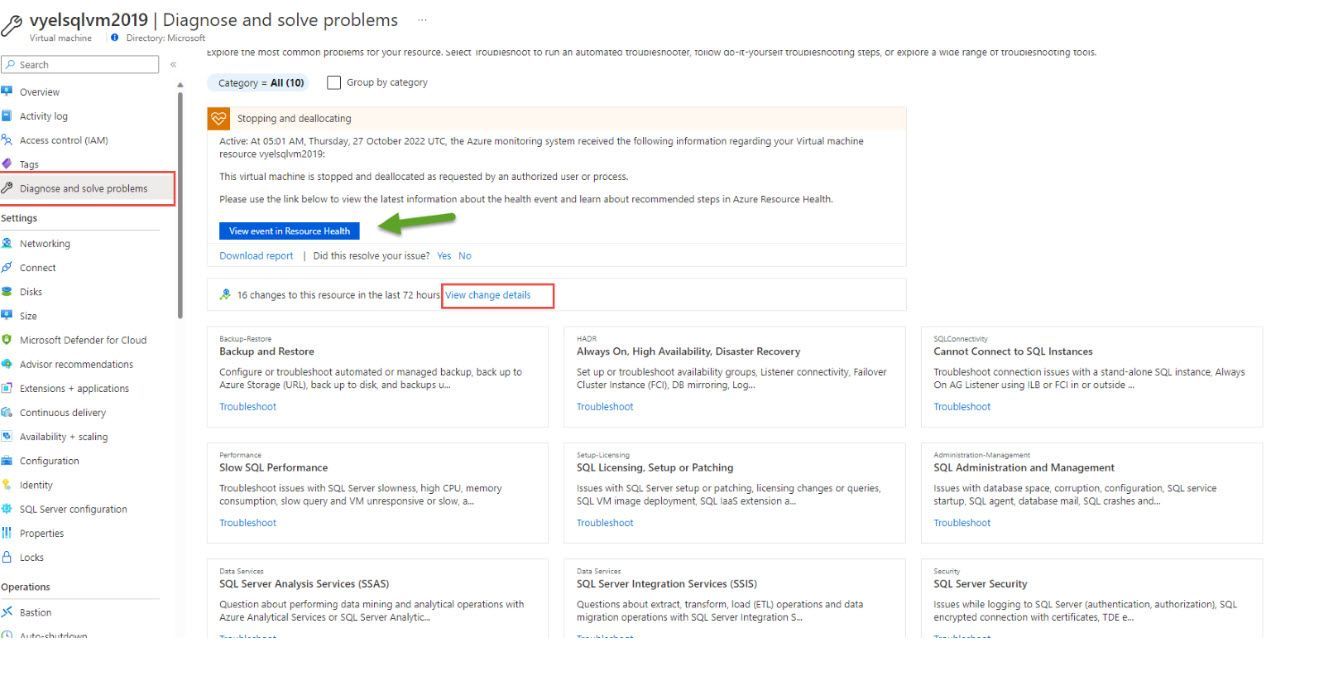This screenshot has height=687, width=1339.
Task: Click the Networking icon in sidebar
Action: pyautogui.click(x=8, y=243)
